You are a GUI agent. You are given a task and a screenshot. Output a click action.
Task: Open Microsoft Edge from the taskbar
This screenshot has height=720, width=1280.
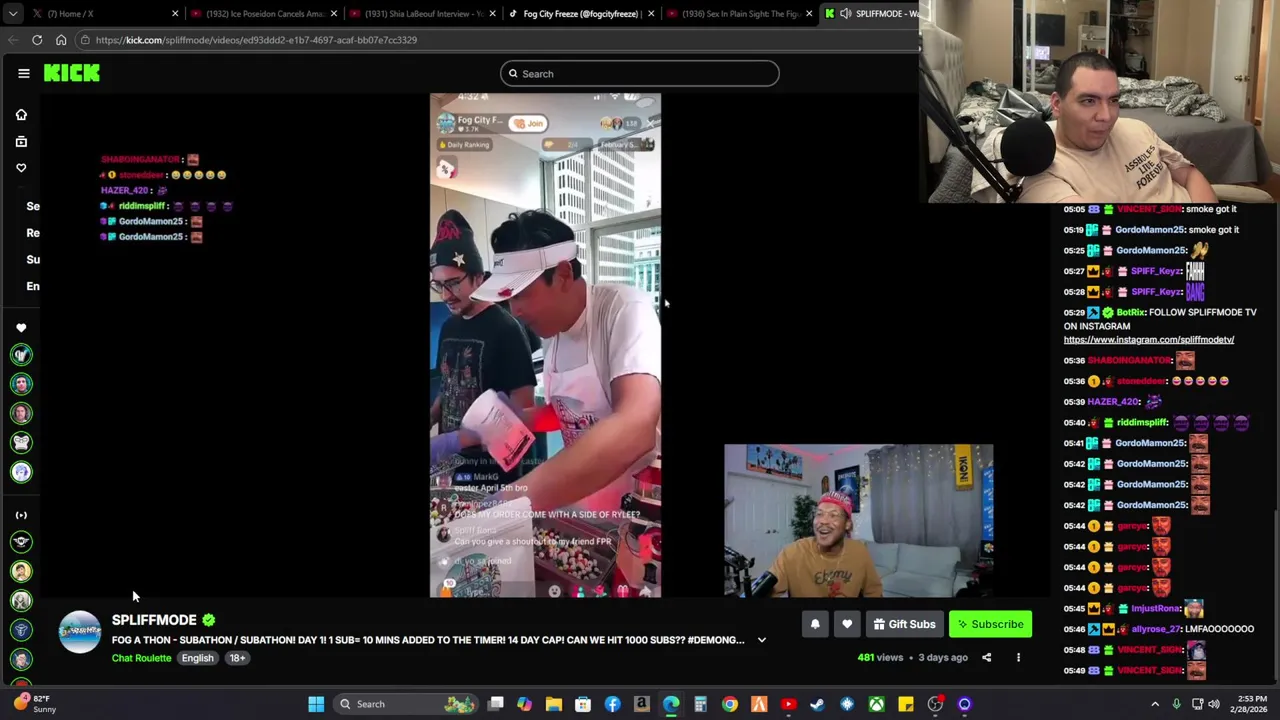pyautogui.click(x=671, y=704)
